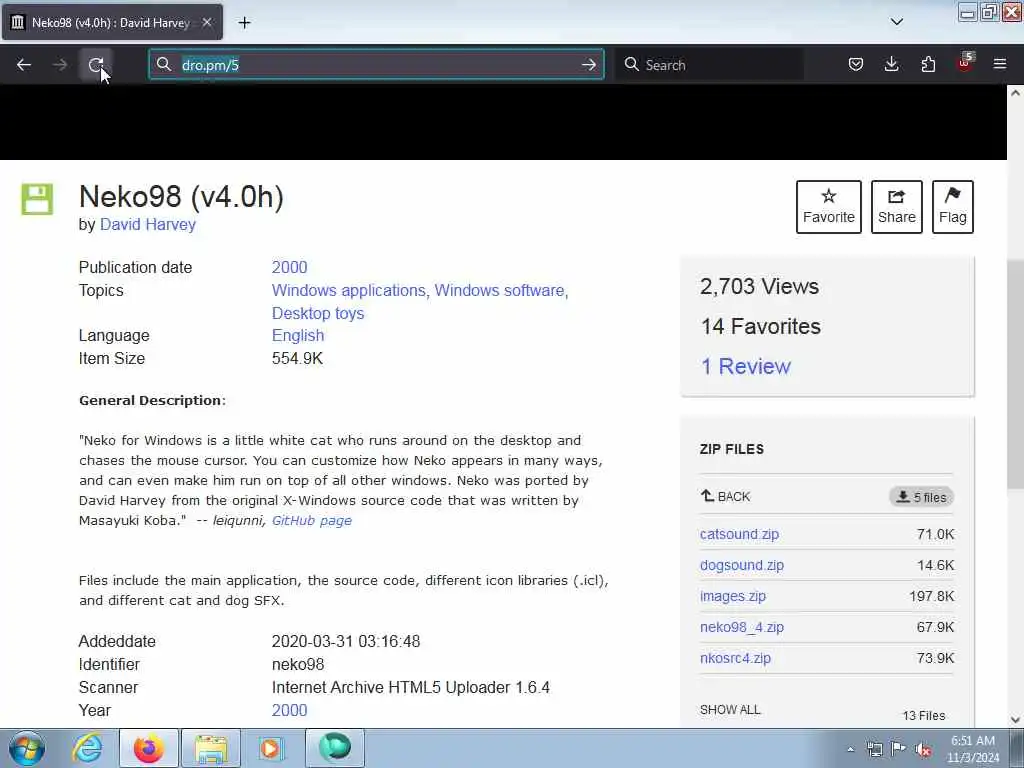Click the page scrollbar up arrow
This screenshot has width=1024, height=768.
1015,93
